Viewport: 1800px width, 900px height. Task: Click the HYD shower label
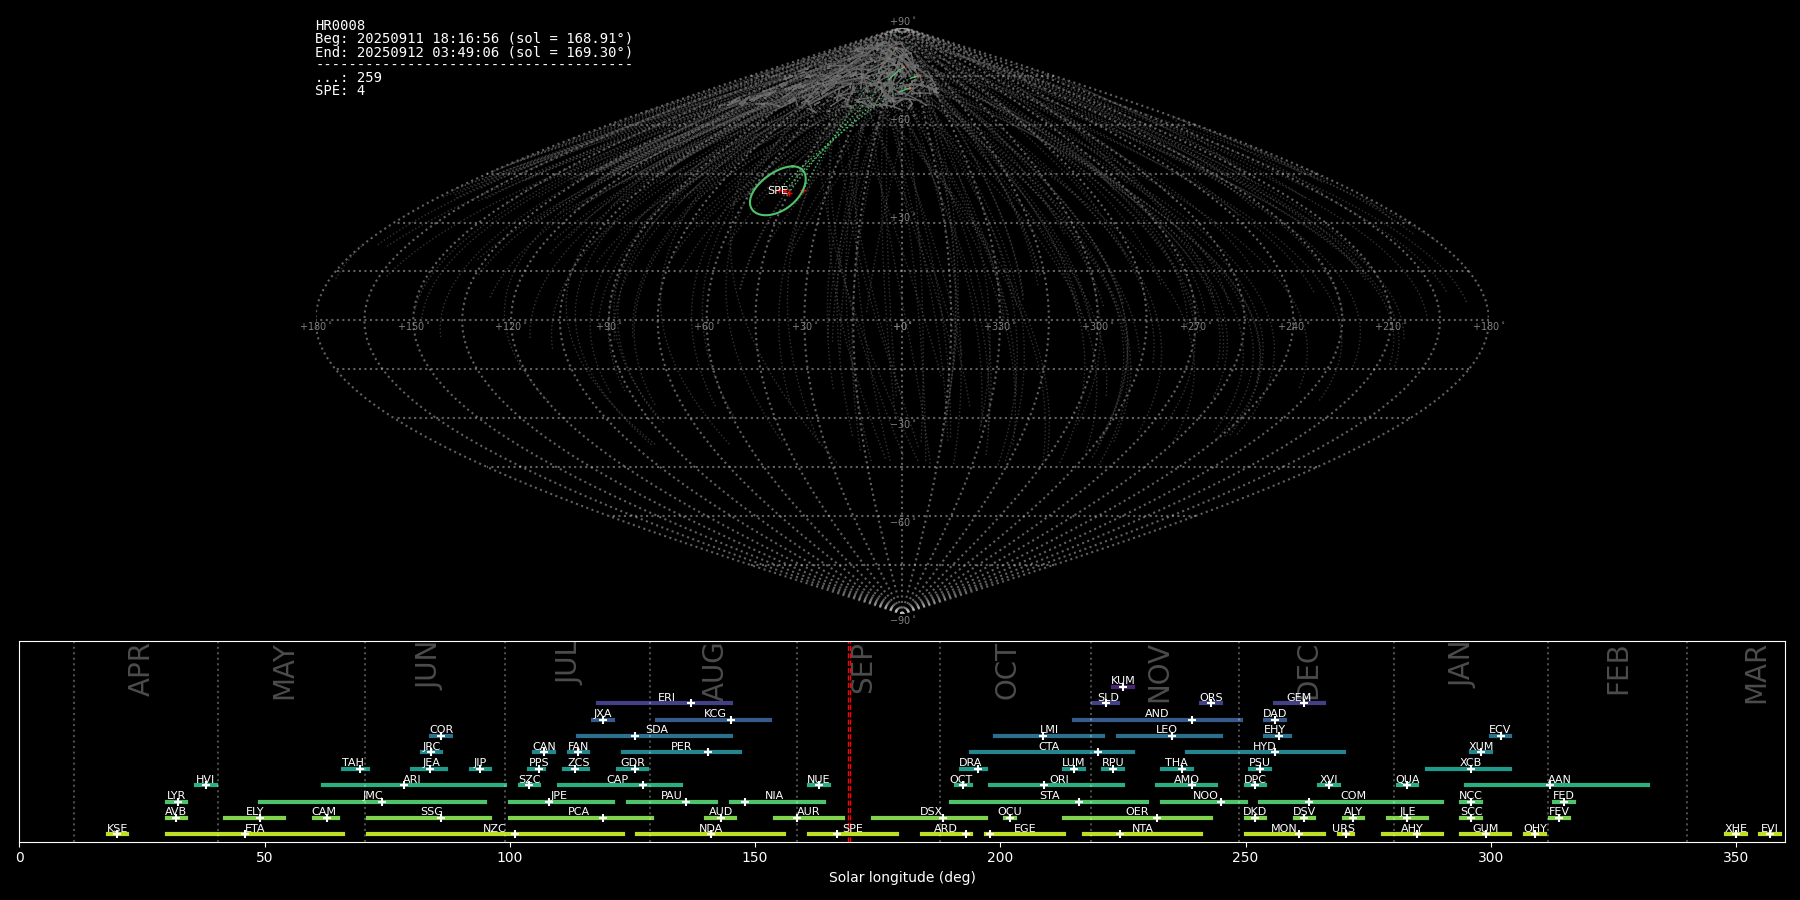pyautogui.click(x=1264, y=747)
